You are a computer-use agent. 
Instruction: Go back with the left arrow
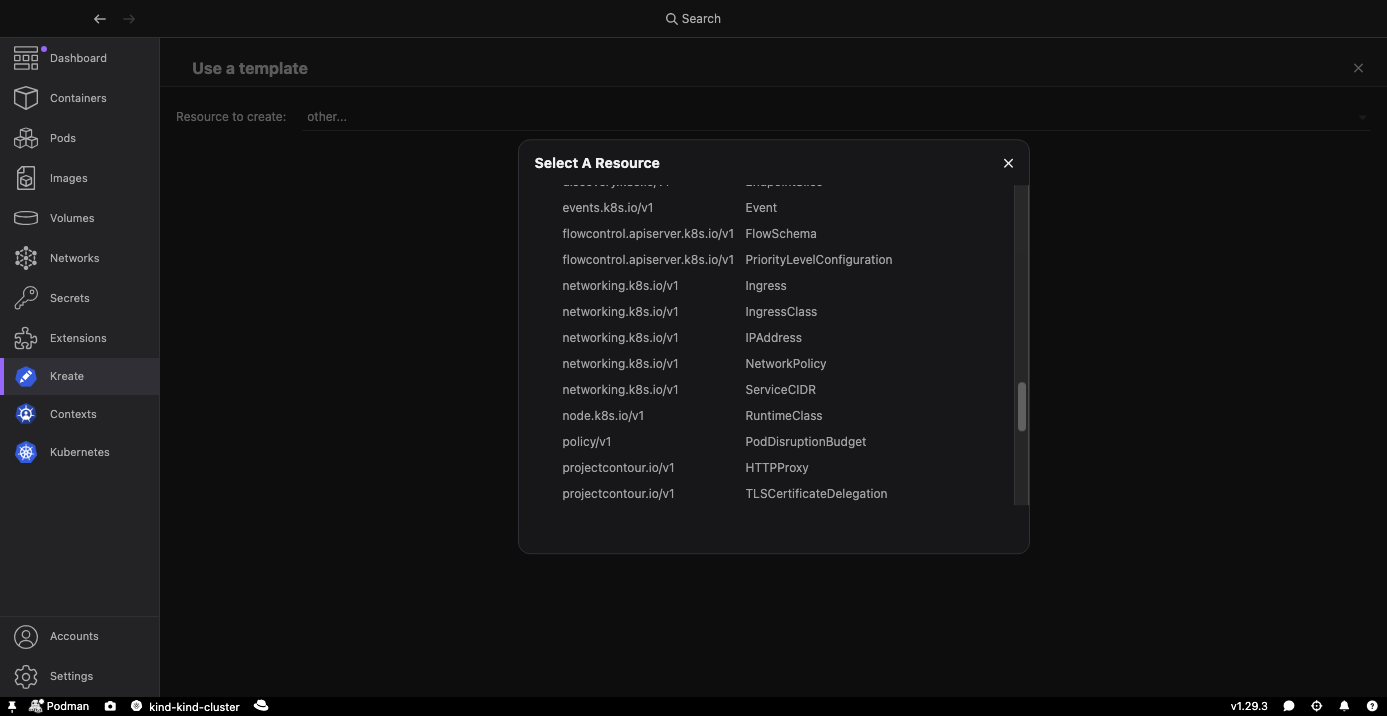(x=99, y=19)
